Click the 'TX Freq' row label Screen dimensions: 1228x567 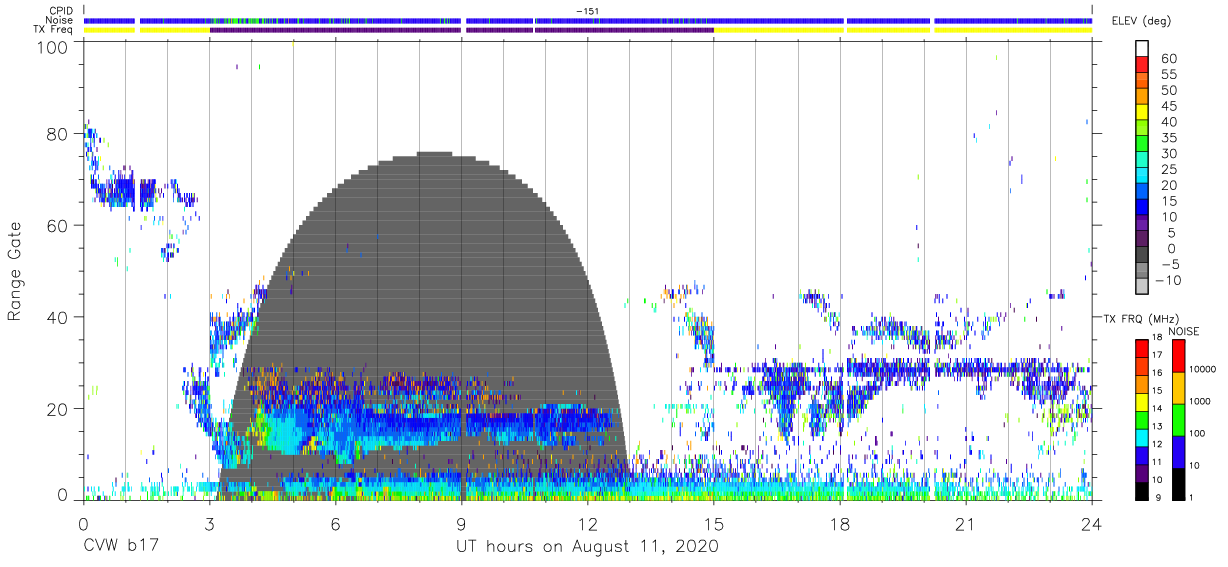(x=55, y=30)
